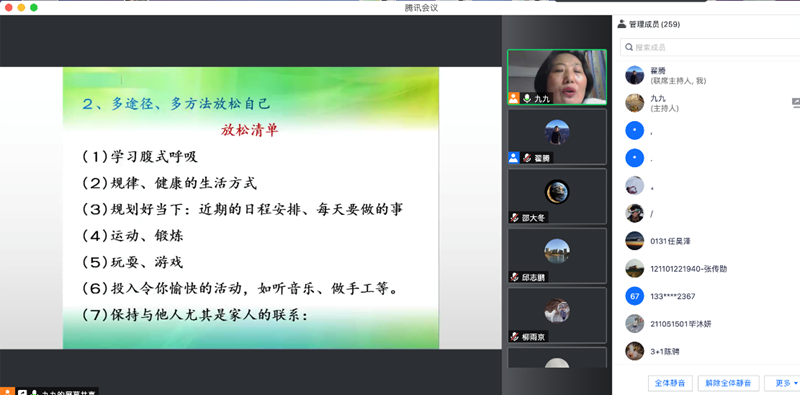Screen dimensions: 800x395
Task: Mute all members with 全体静音
Action: [x=669, y=383]
